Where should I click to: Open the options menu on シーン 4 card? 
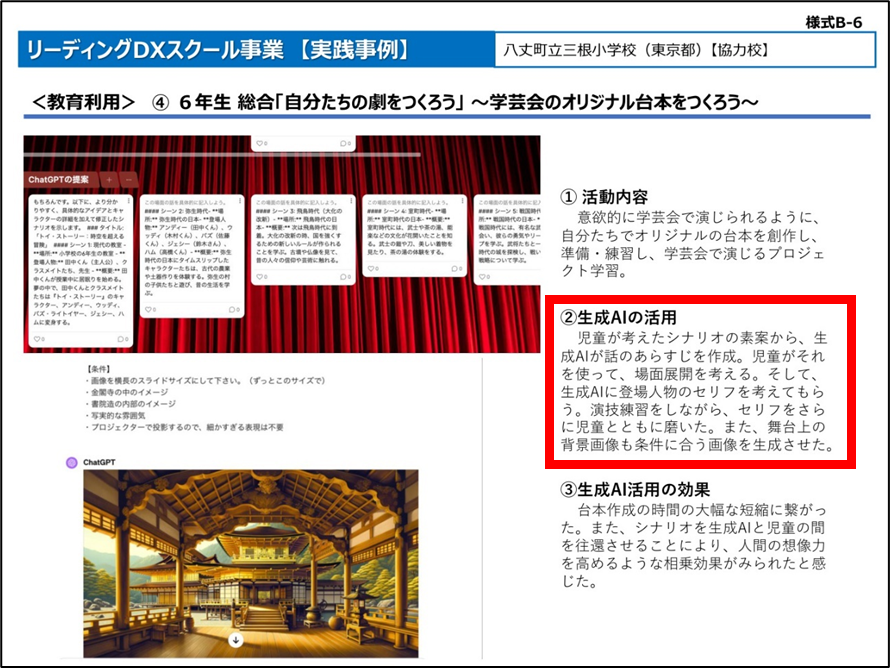pyautogui.click(x=463, y=201)
